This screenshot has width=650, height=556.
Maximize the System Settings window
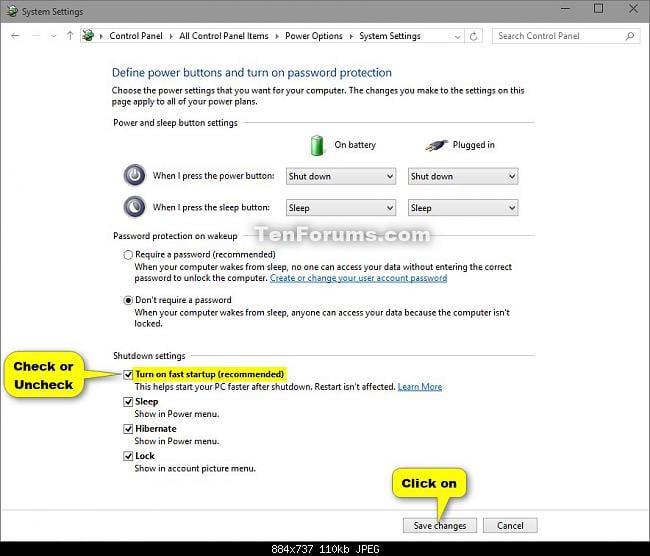(x=599, y=9)
